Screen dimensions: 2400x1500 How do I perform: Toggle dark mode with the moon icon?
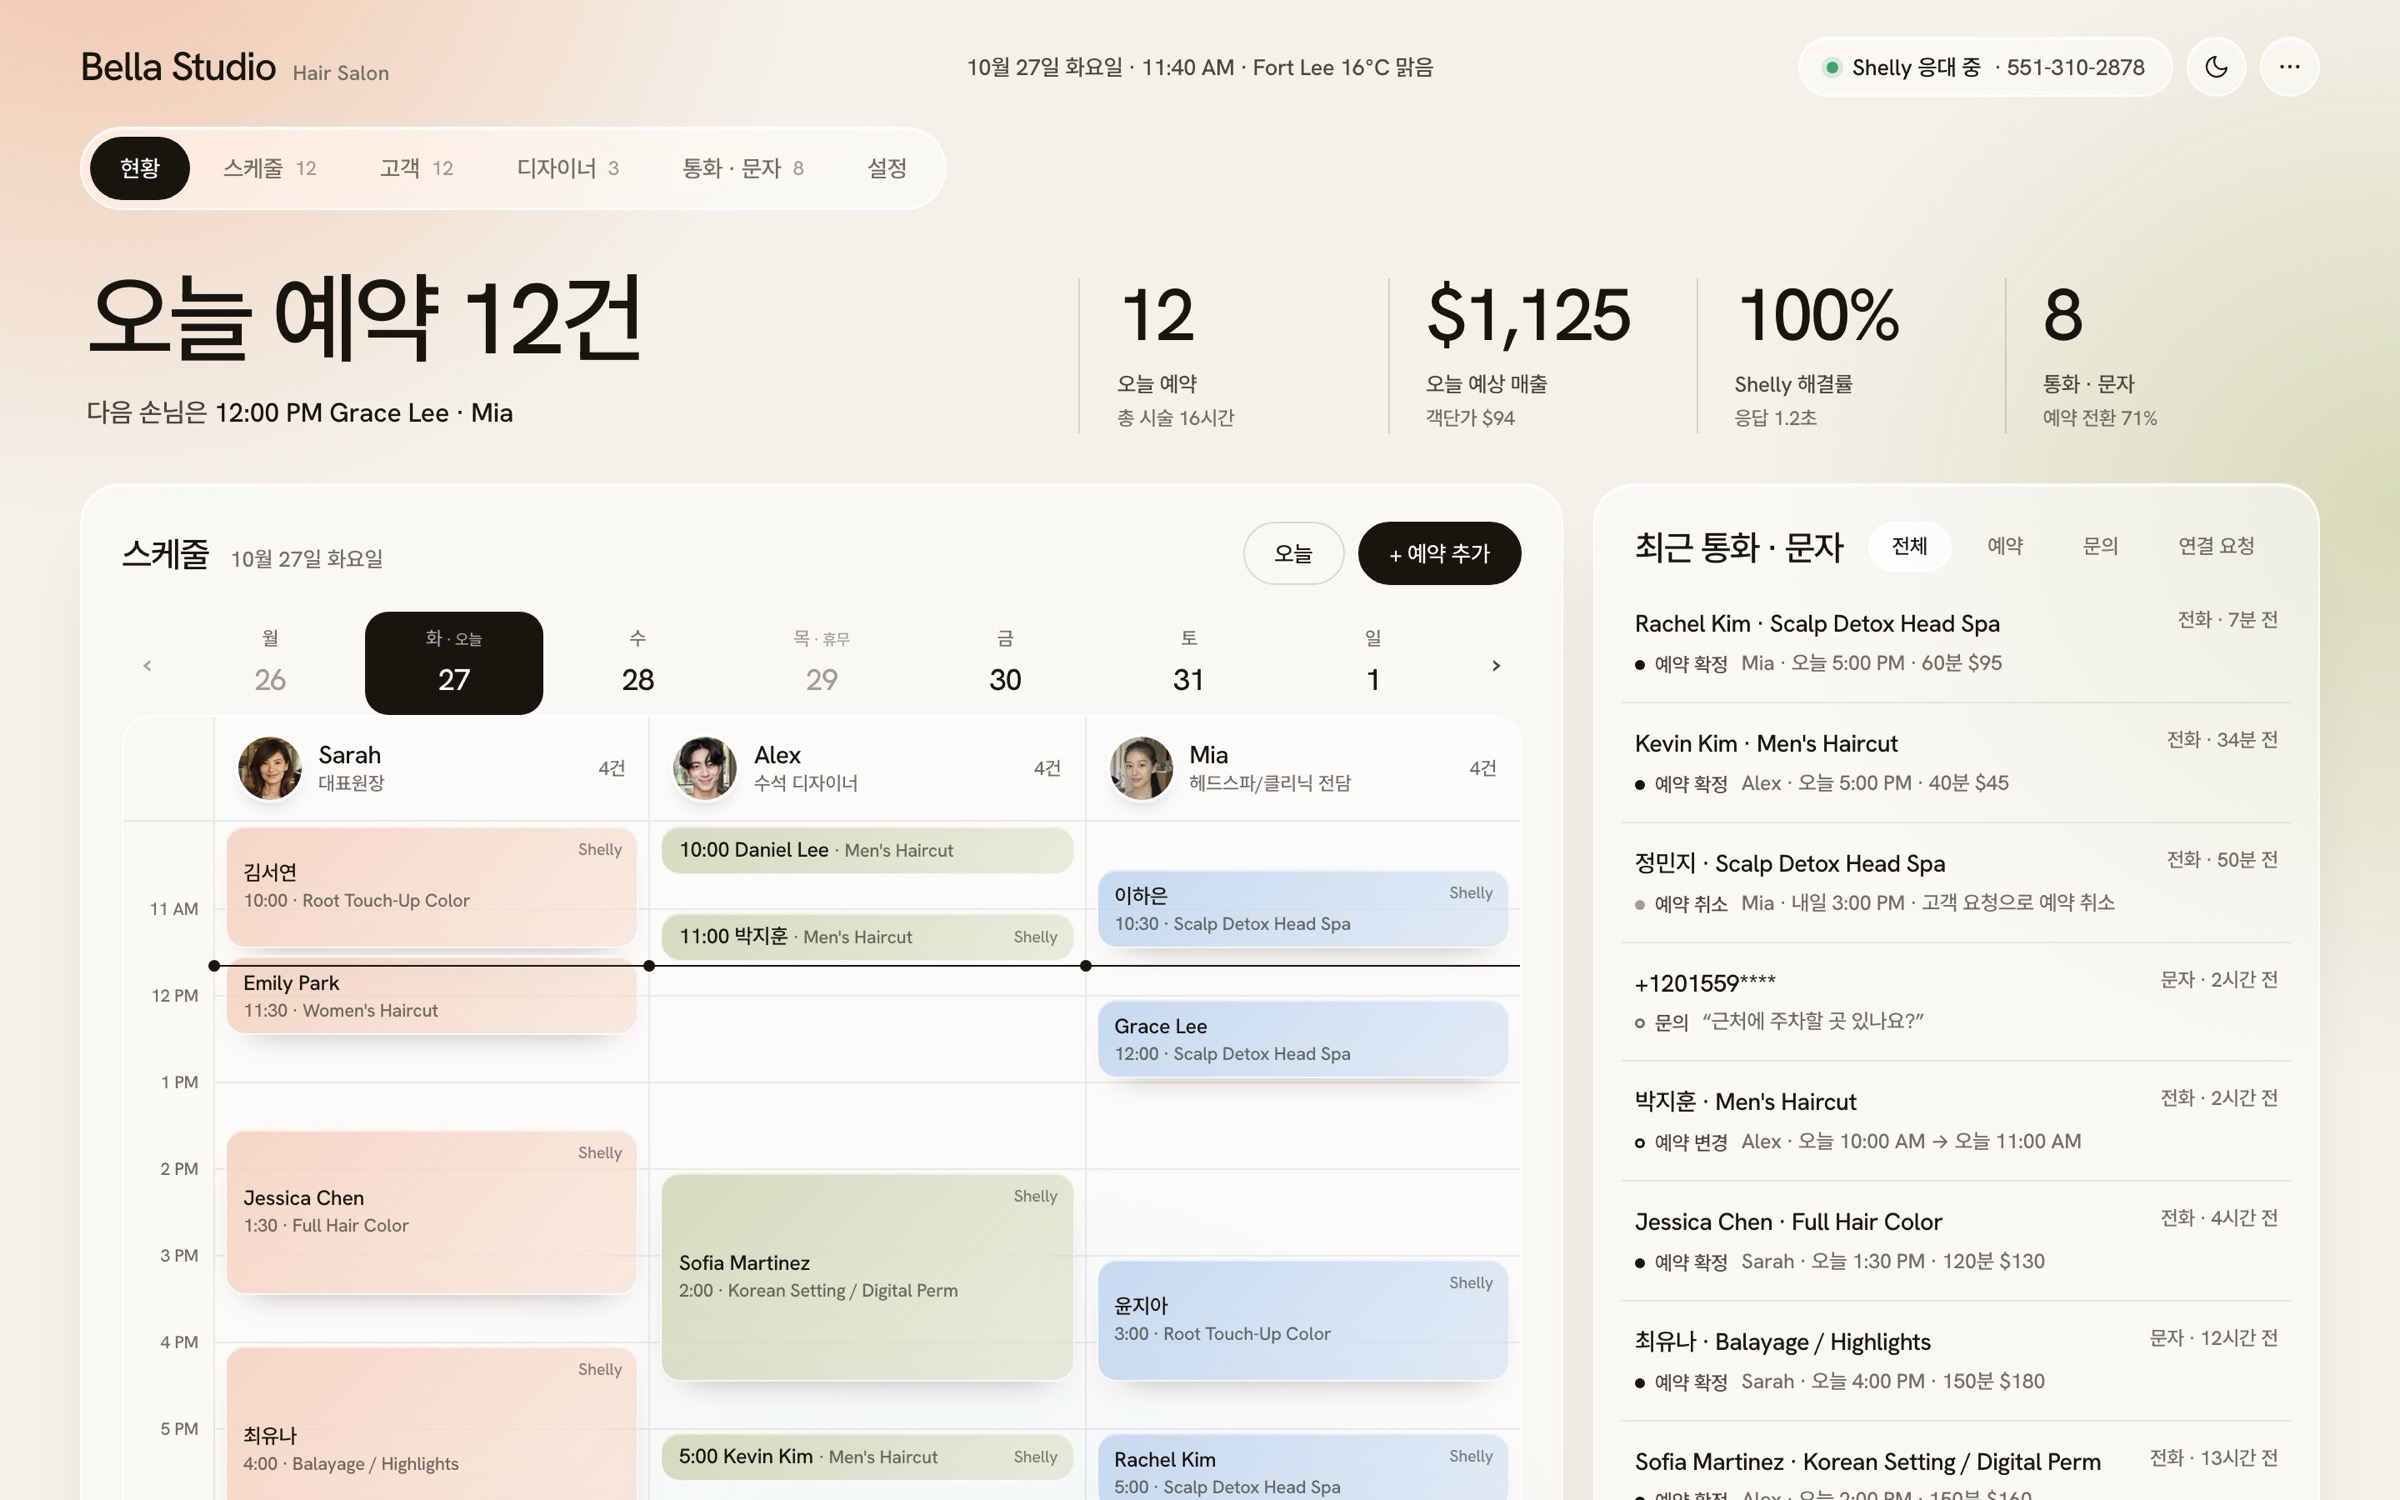pyautogui.click(x=2216, y=67)
